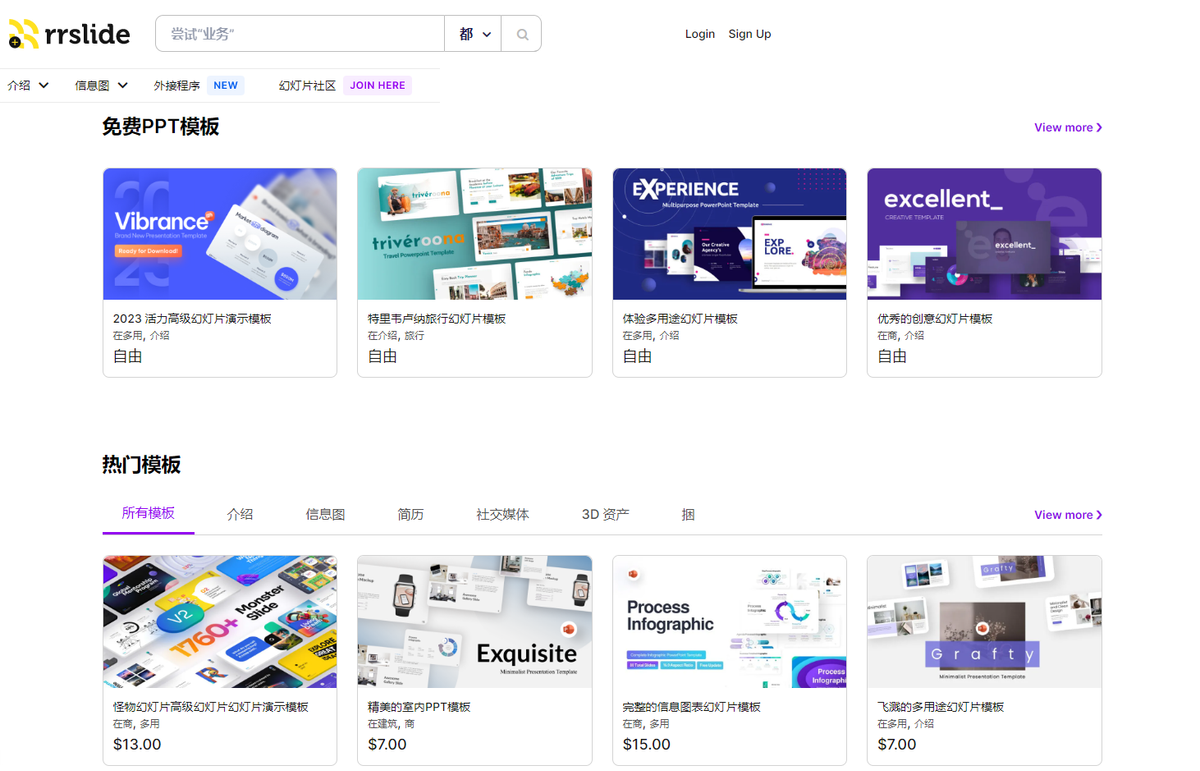Viewport: 1200px width, 771px height.
Task: Click the PowerPoint icon on Exquisite thumbnail
Action: click(569, 629)
